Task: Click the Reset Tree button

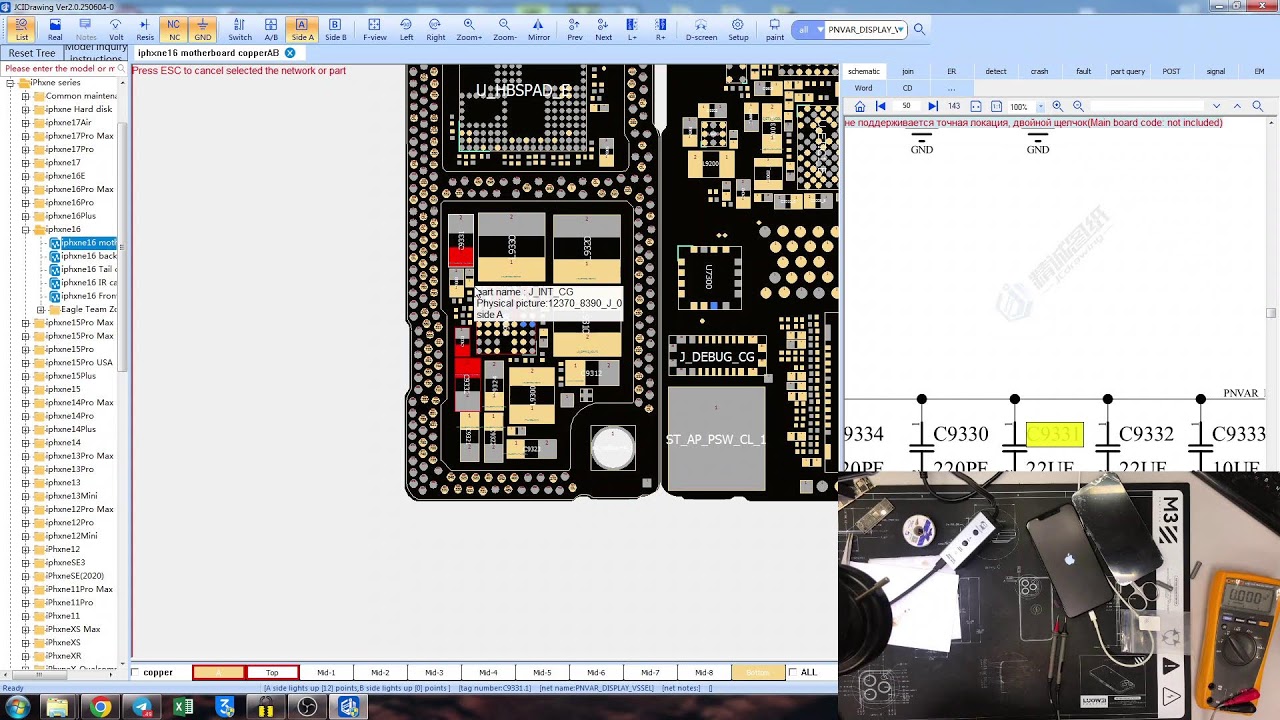Action: tap(32, 53)
